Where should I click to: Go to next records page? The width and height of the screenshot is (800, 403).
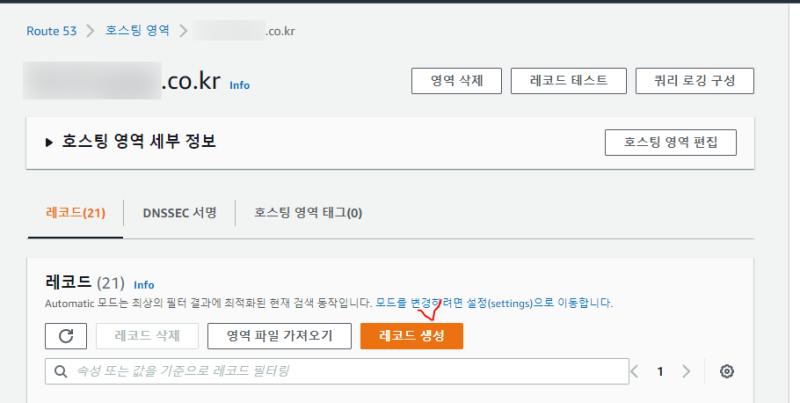[686, 371]
